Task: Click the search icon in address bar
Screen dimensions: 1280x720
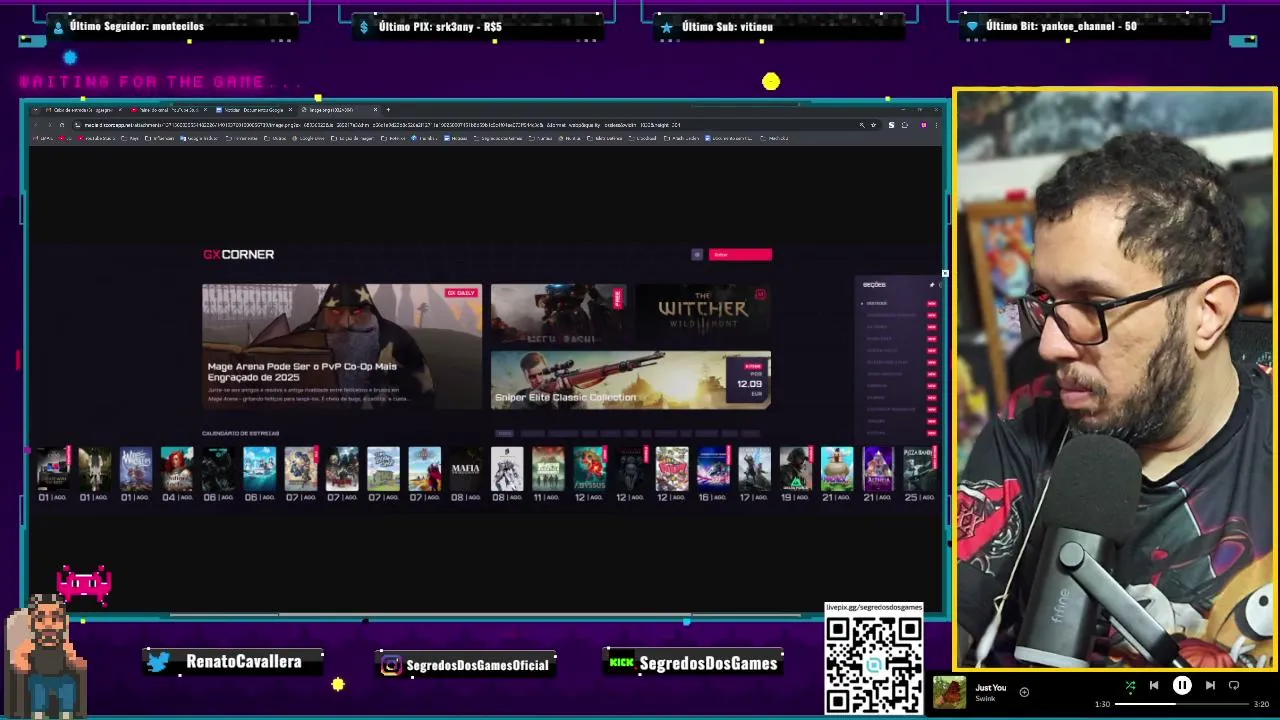Action: (x=861, y=125)
